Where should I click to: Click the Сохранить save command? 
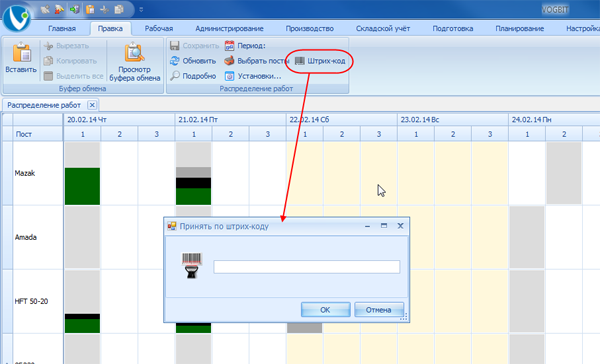coord(194,46)
